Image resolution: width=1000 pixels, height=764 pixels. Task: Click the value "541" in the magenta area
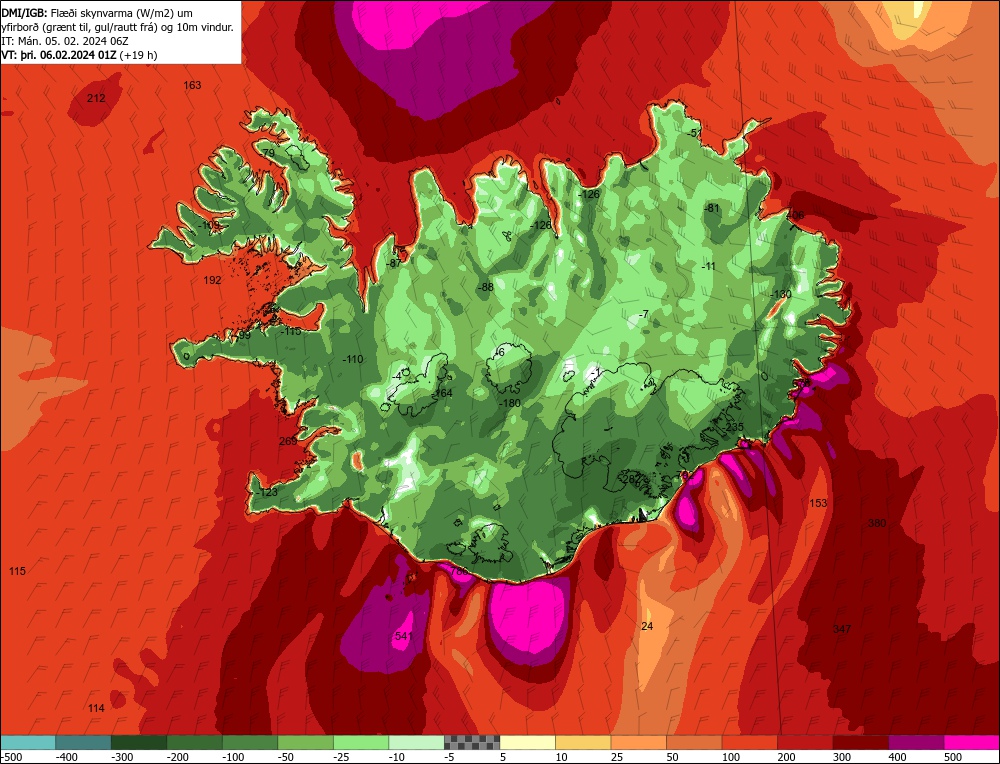pyautogui.click(x=404, y=636)
